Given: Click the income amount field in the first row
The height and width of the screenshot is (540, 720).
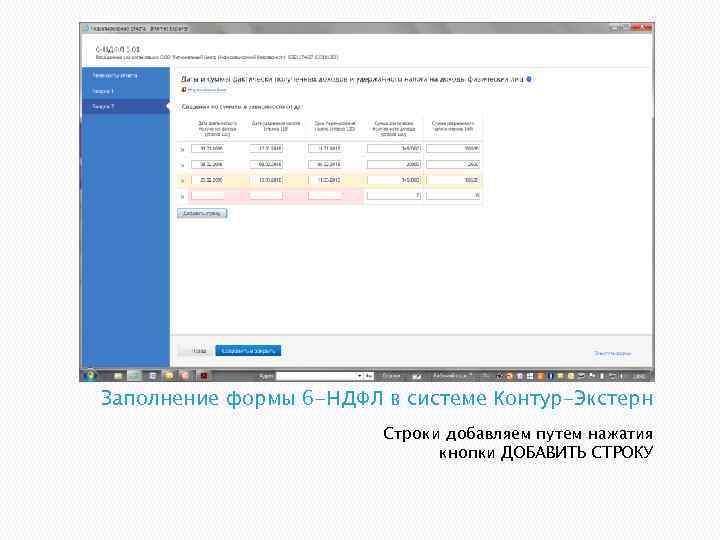Looking at the screenshot, I should [394, 148].
